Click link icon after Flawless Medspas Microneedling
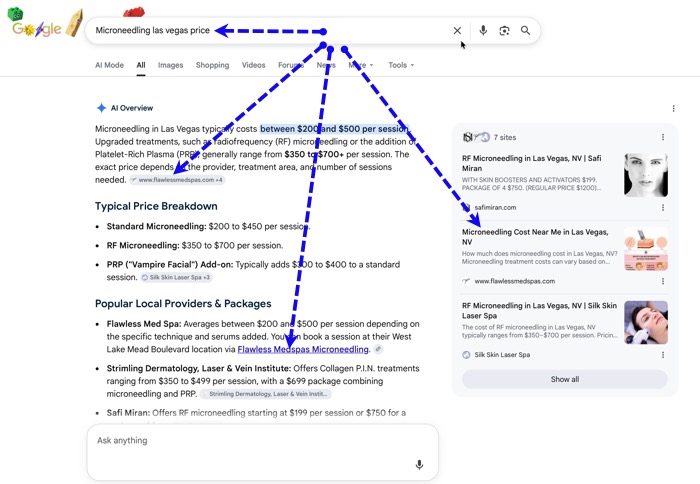Viewport: 700px width, 484px height. coord(378,349)
